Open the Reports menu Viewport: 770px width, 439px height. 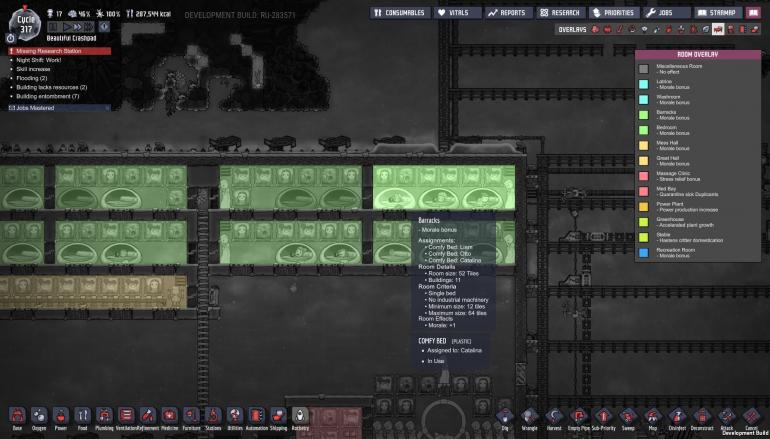508,13
